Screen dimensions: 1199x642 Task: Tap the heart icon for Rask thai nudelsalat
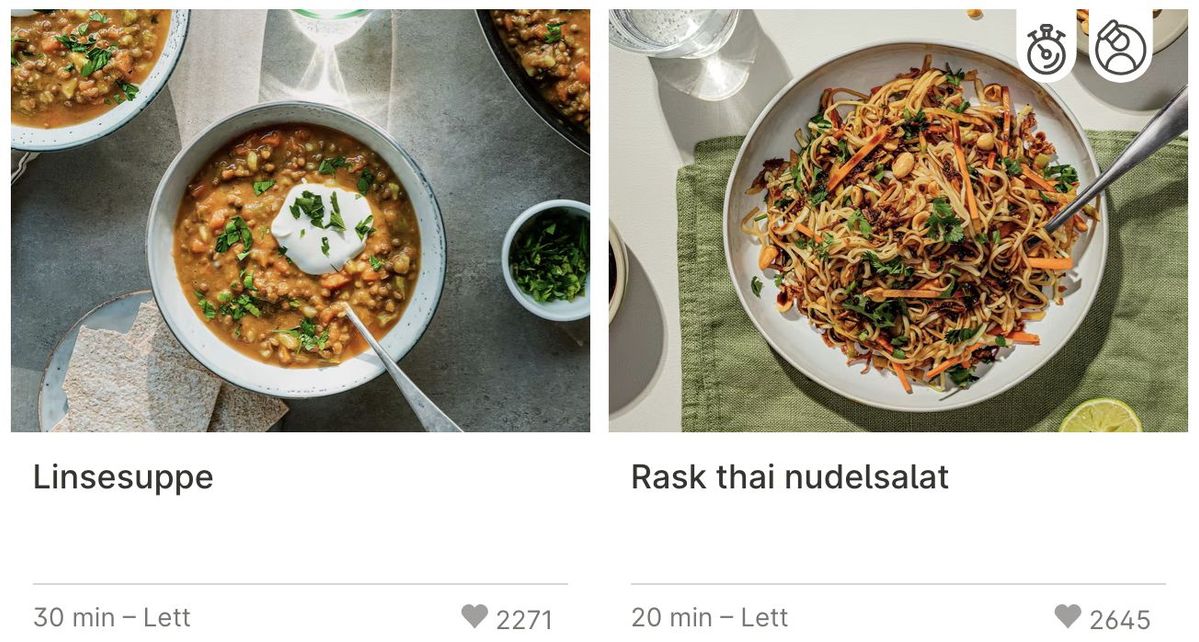1068,616
